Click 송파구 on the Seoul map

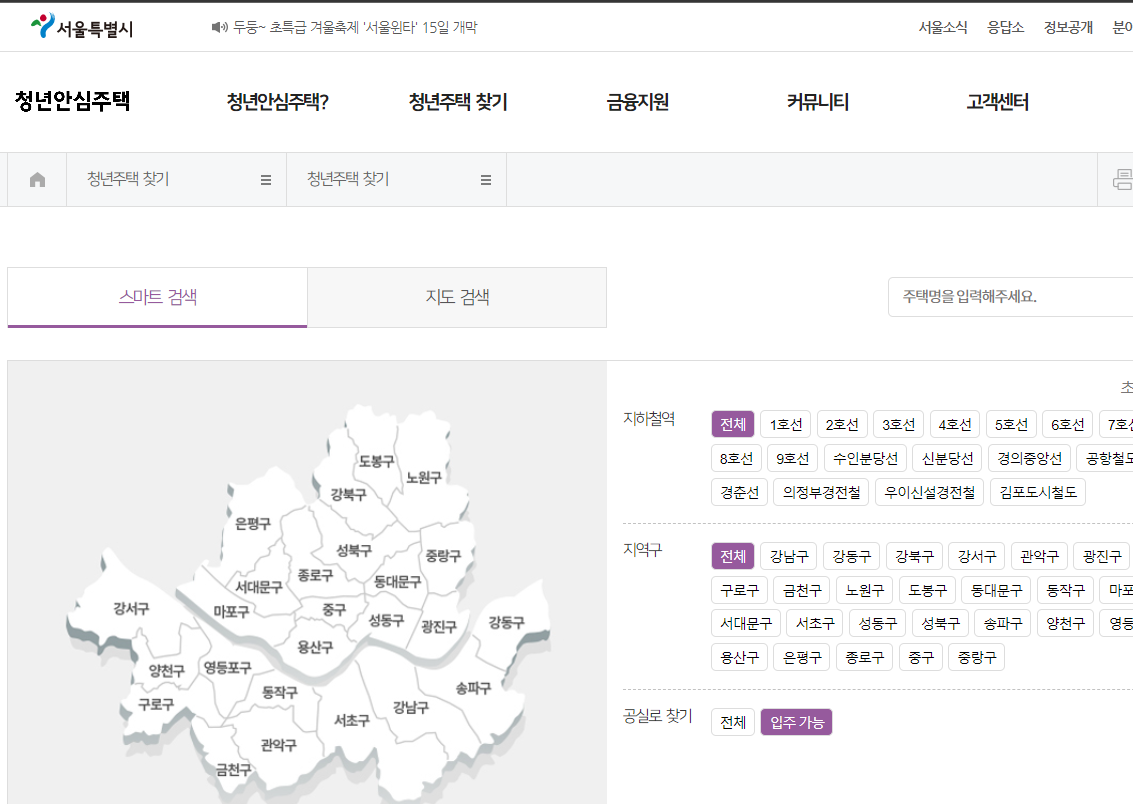tap(473, 688)
